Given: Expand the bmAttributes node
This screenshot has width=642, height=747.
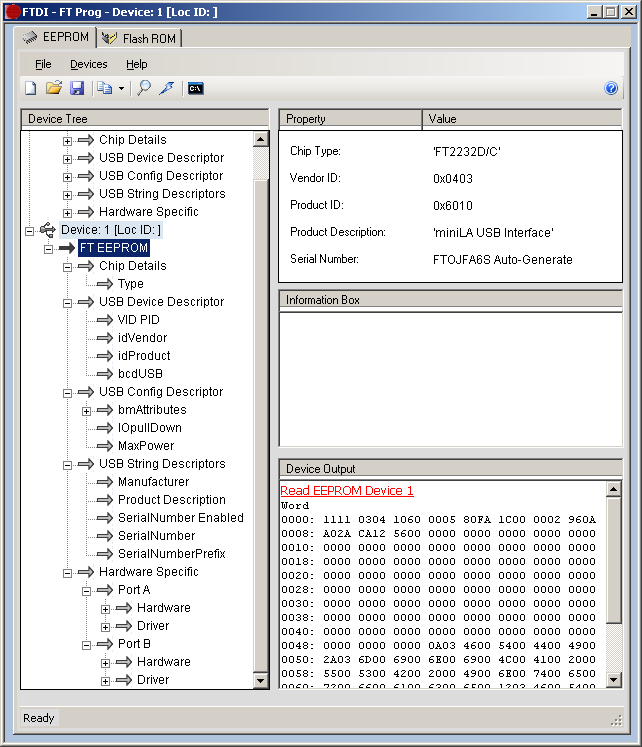Looking at the screenshot, I should coord(87,411).
